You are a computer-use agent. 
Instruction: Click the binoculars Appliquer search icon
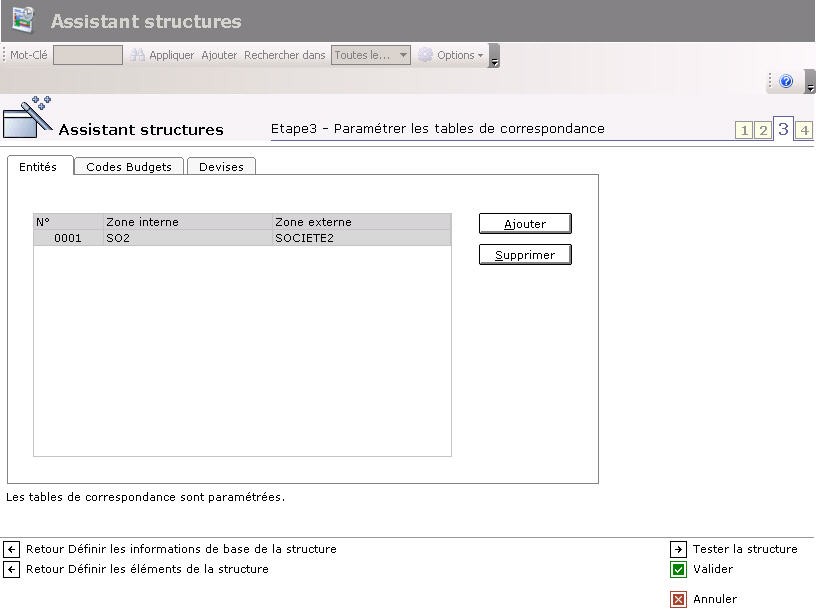(138, 56)
